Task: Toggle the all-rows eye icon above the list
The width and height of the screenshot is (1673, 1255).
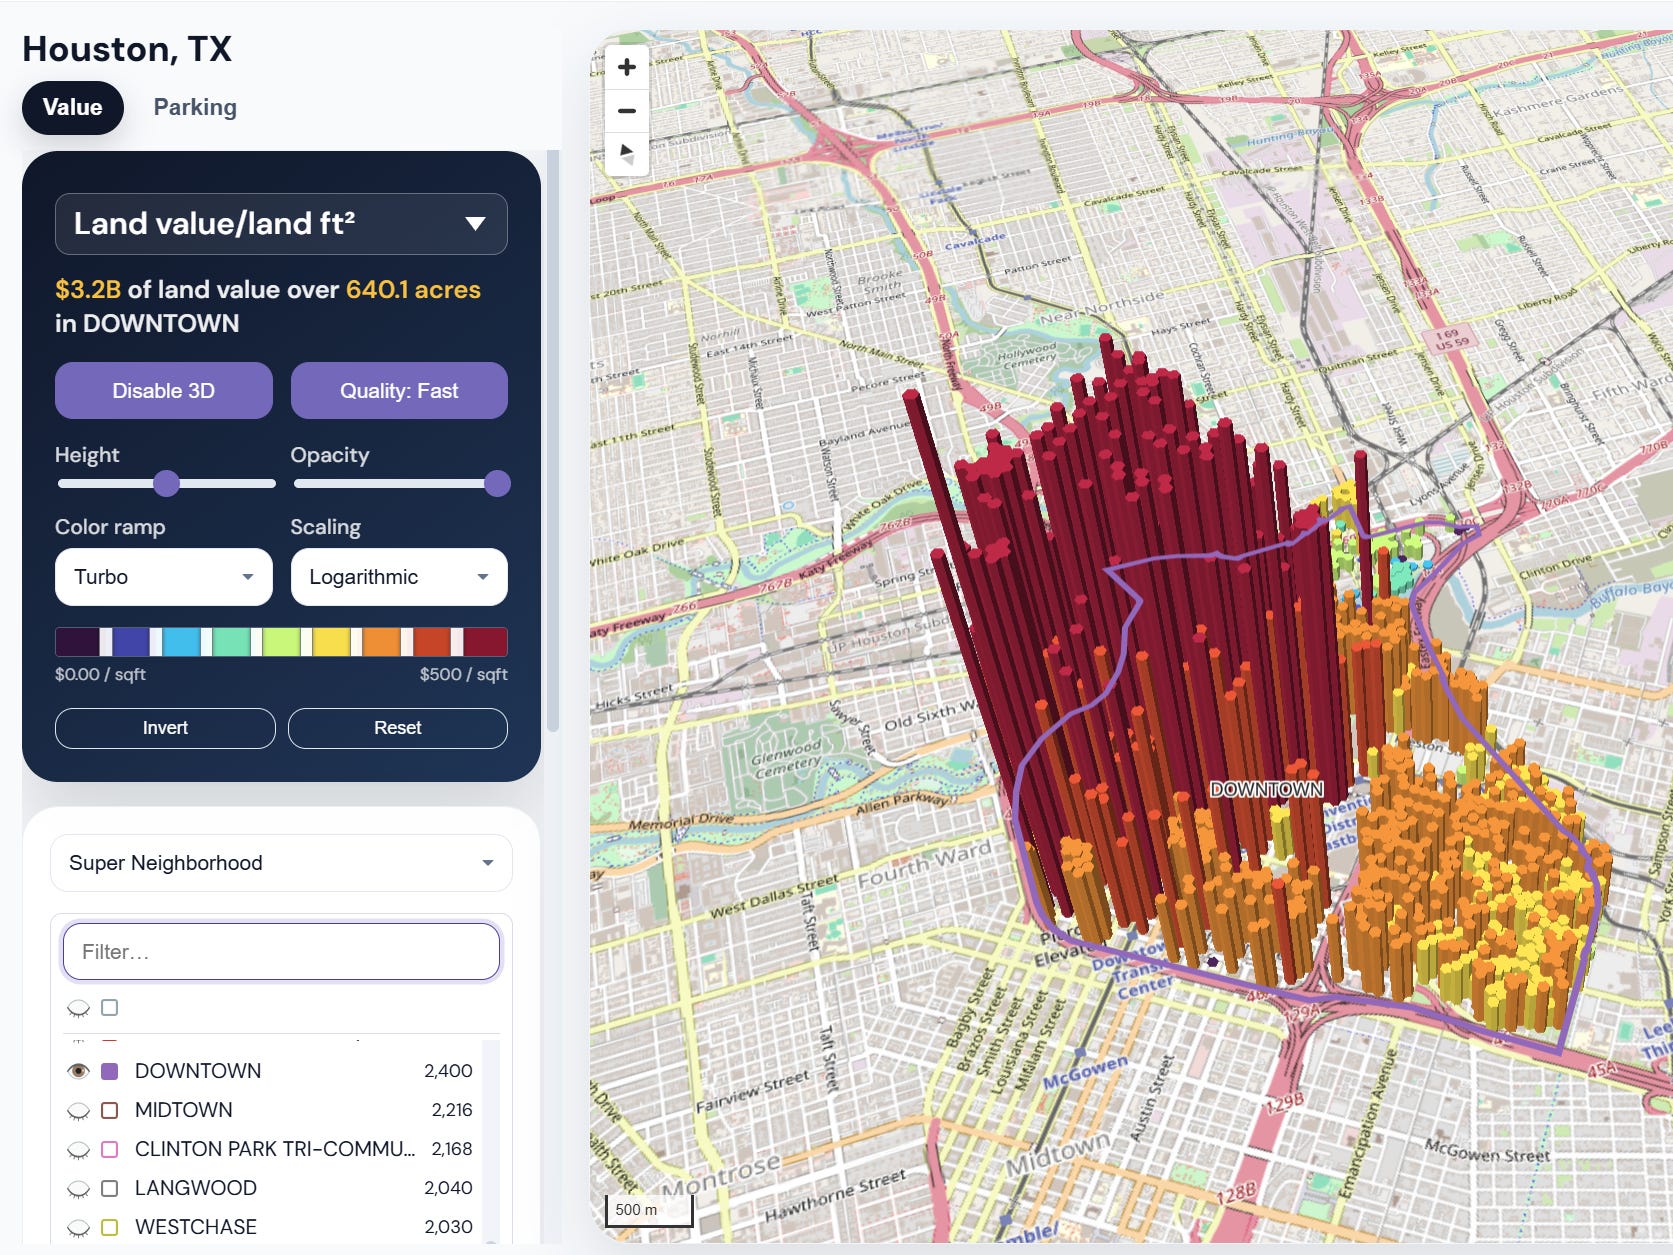Action: point(78,1008)
